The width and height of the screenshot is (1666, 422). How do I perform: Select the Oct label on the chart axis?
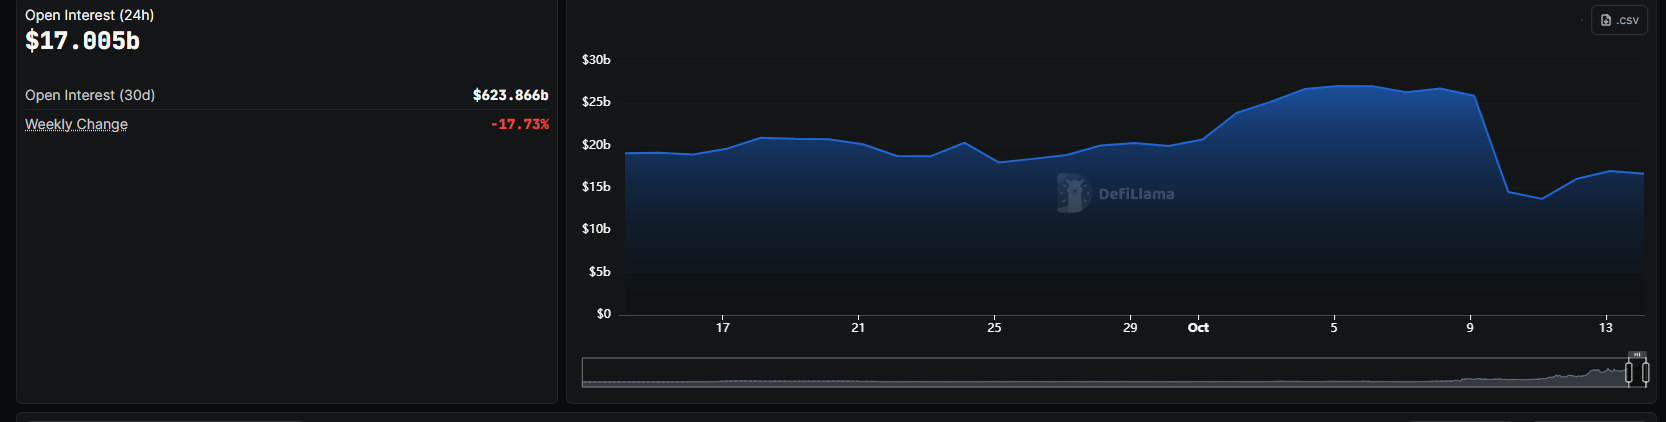(x=1198, y=328)
